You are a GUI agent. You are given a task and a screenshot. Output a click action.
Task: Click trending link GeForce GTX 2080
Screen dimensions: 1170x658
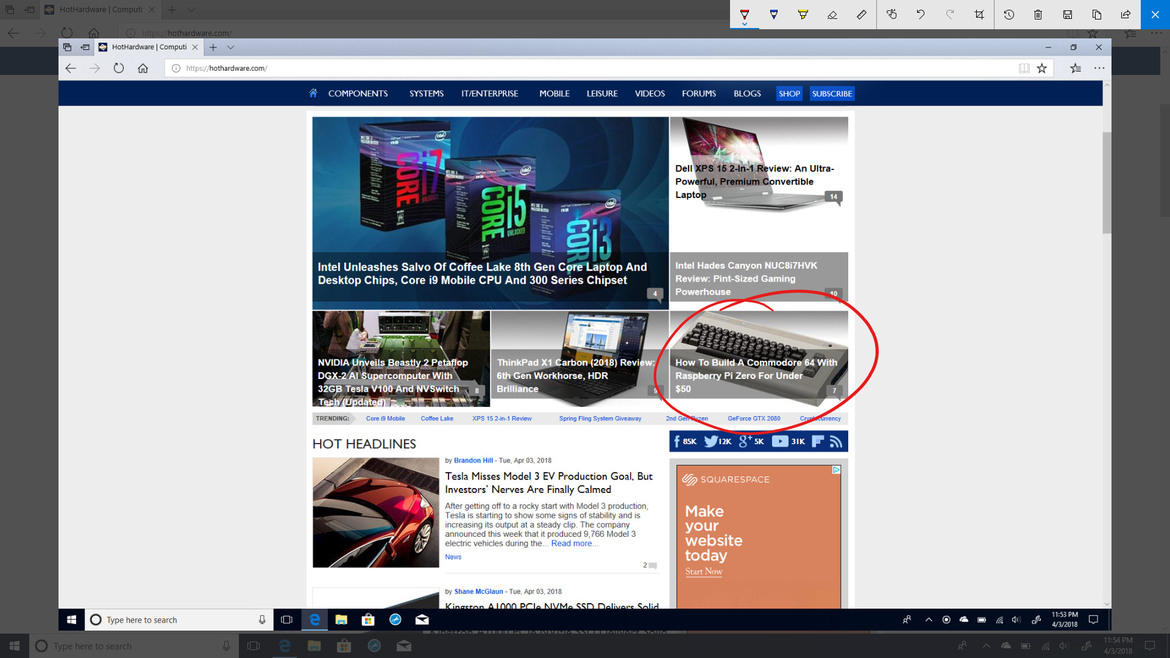[754, 419]
